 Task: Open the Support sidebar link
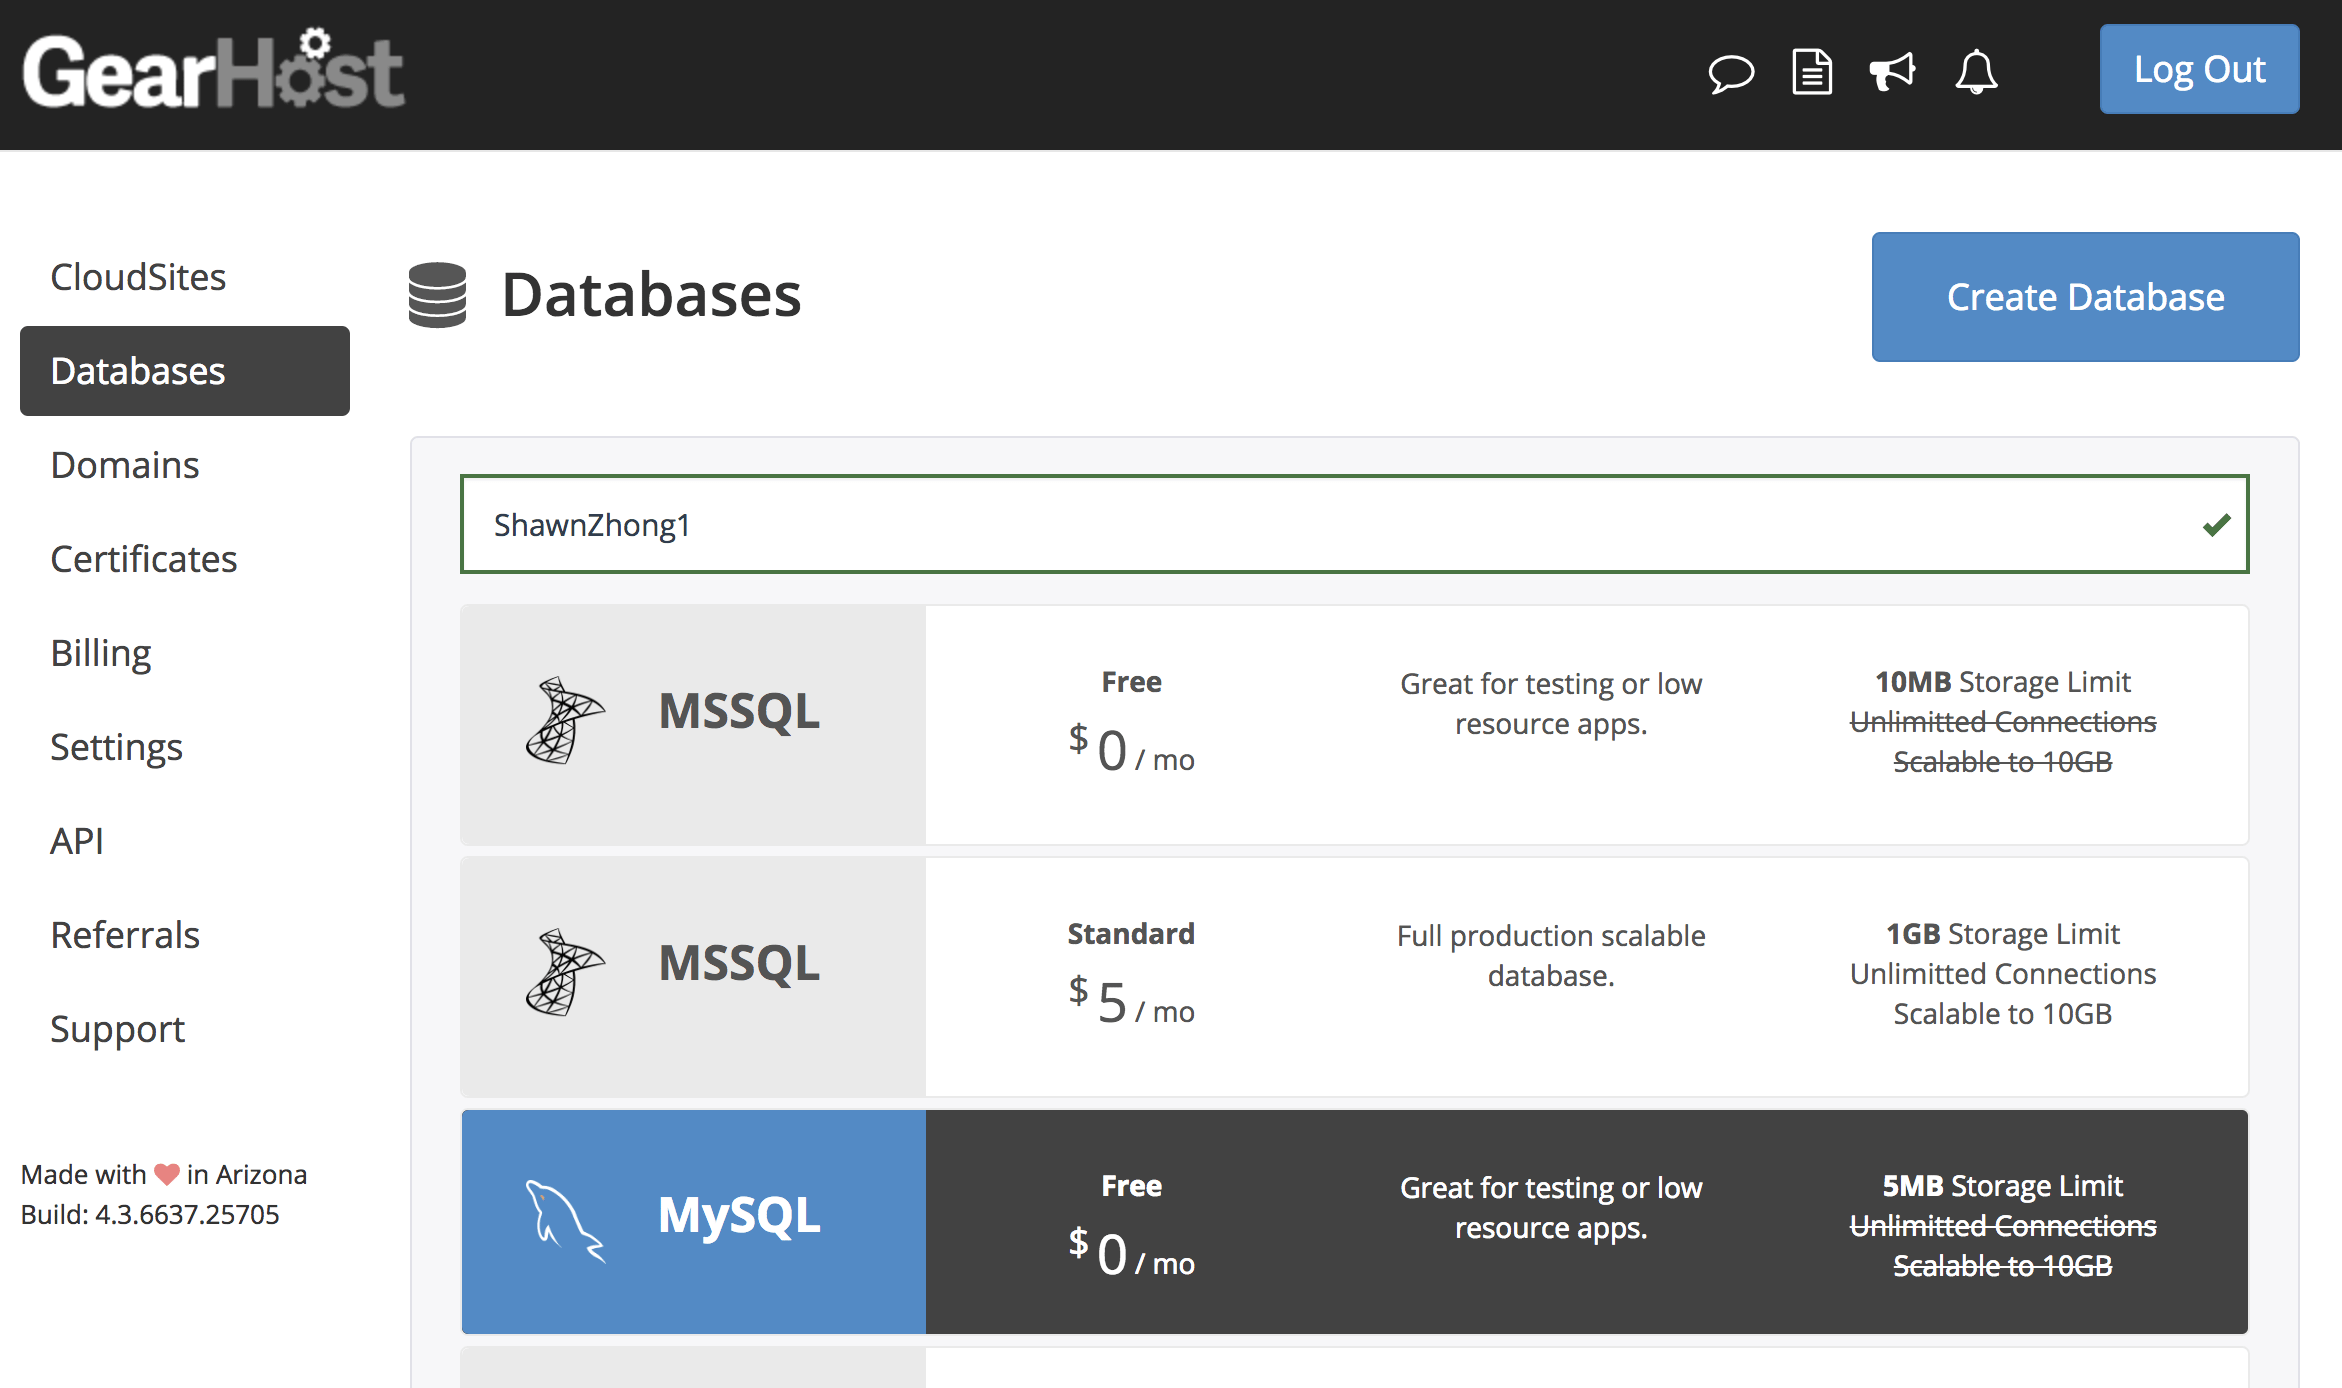point(118,1029)
